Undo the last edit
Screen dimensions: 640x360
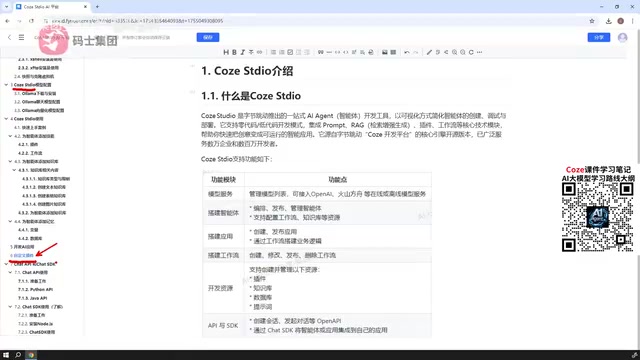[x=407, y=52]
